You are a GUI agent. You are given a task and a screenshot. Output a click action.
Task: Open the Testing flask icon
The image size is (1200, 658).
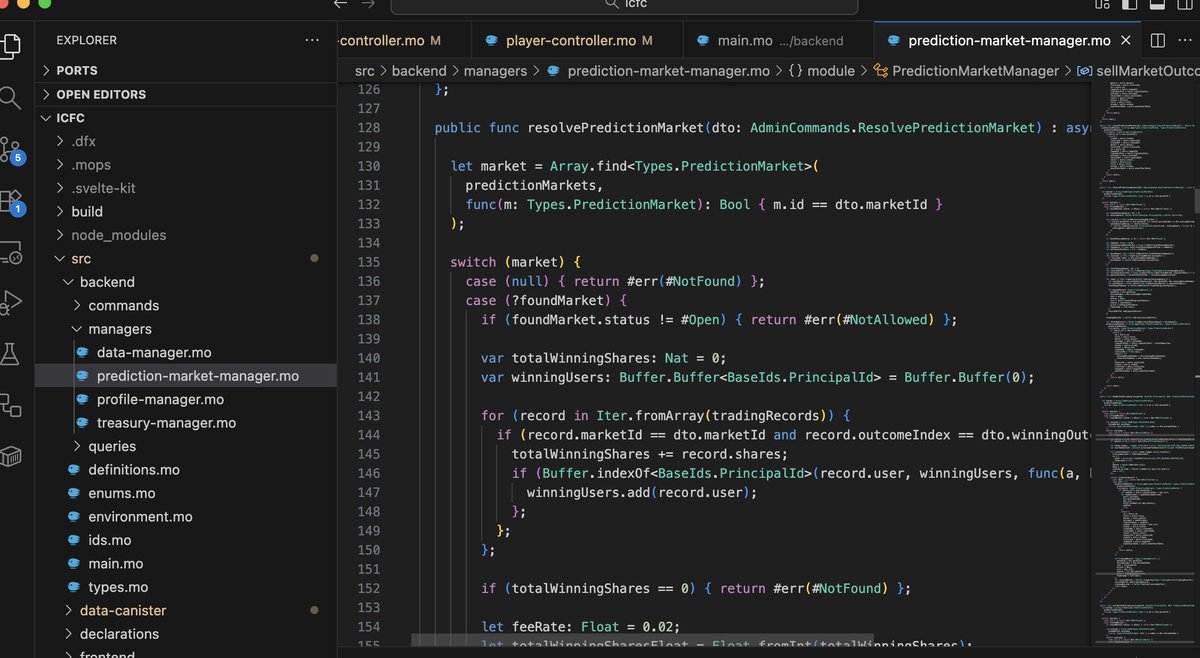point(10,353)
